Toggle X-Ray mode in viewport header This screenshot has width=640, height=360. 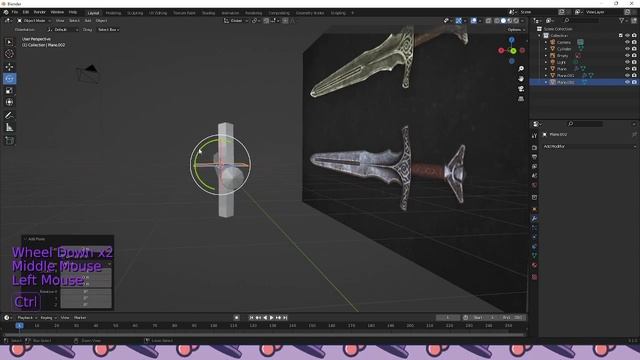point(488,20)
